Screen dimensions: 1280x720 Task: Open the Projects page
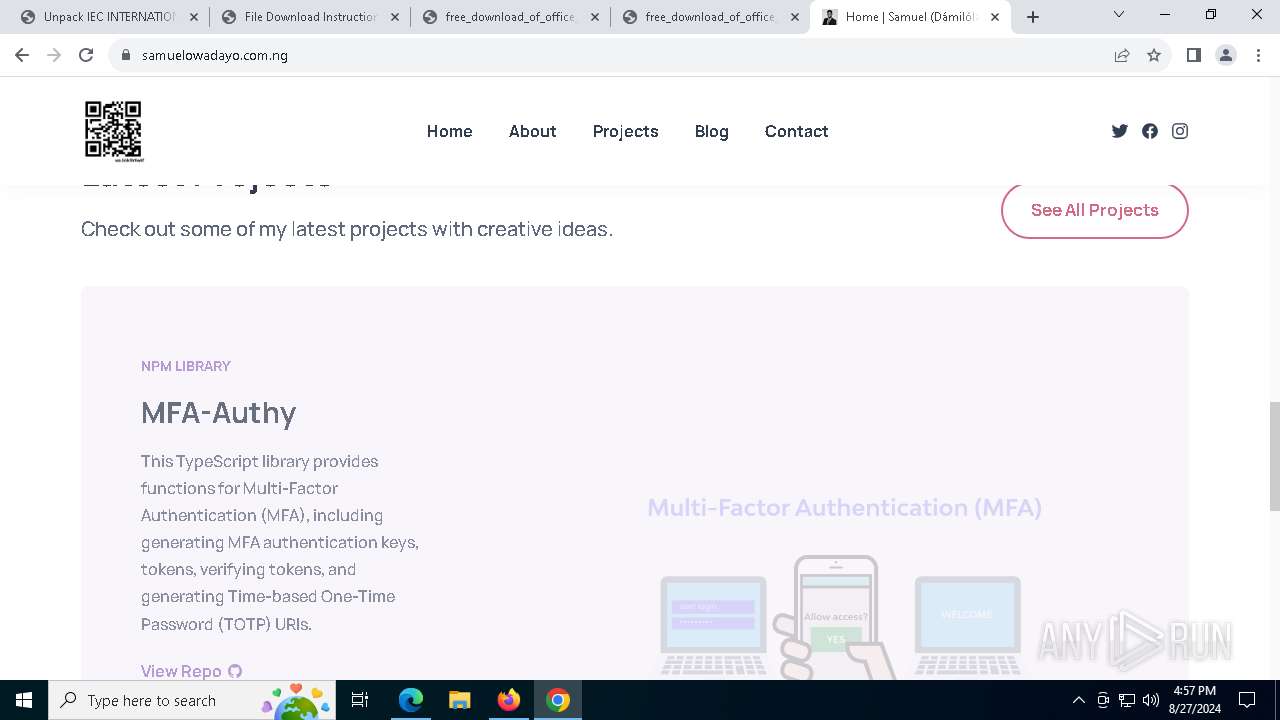click(x=625, y=131)
